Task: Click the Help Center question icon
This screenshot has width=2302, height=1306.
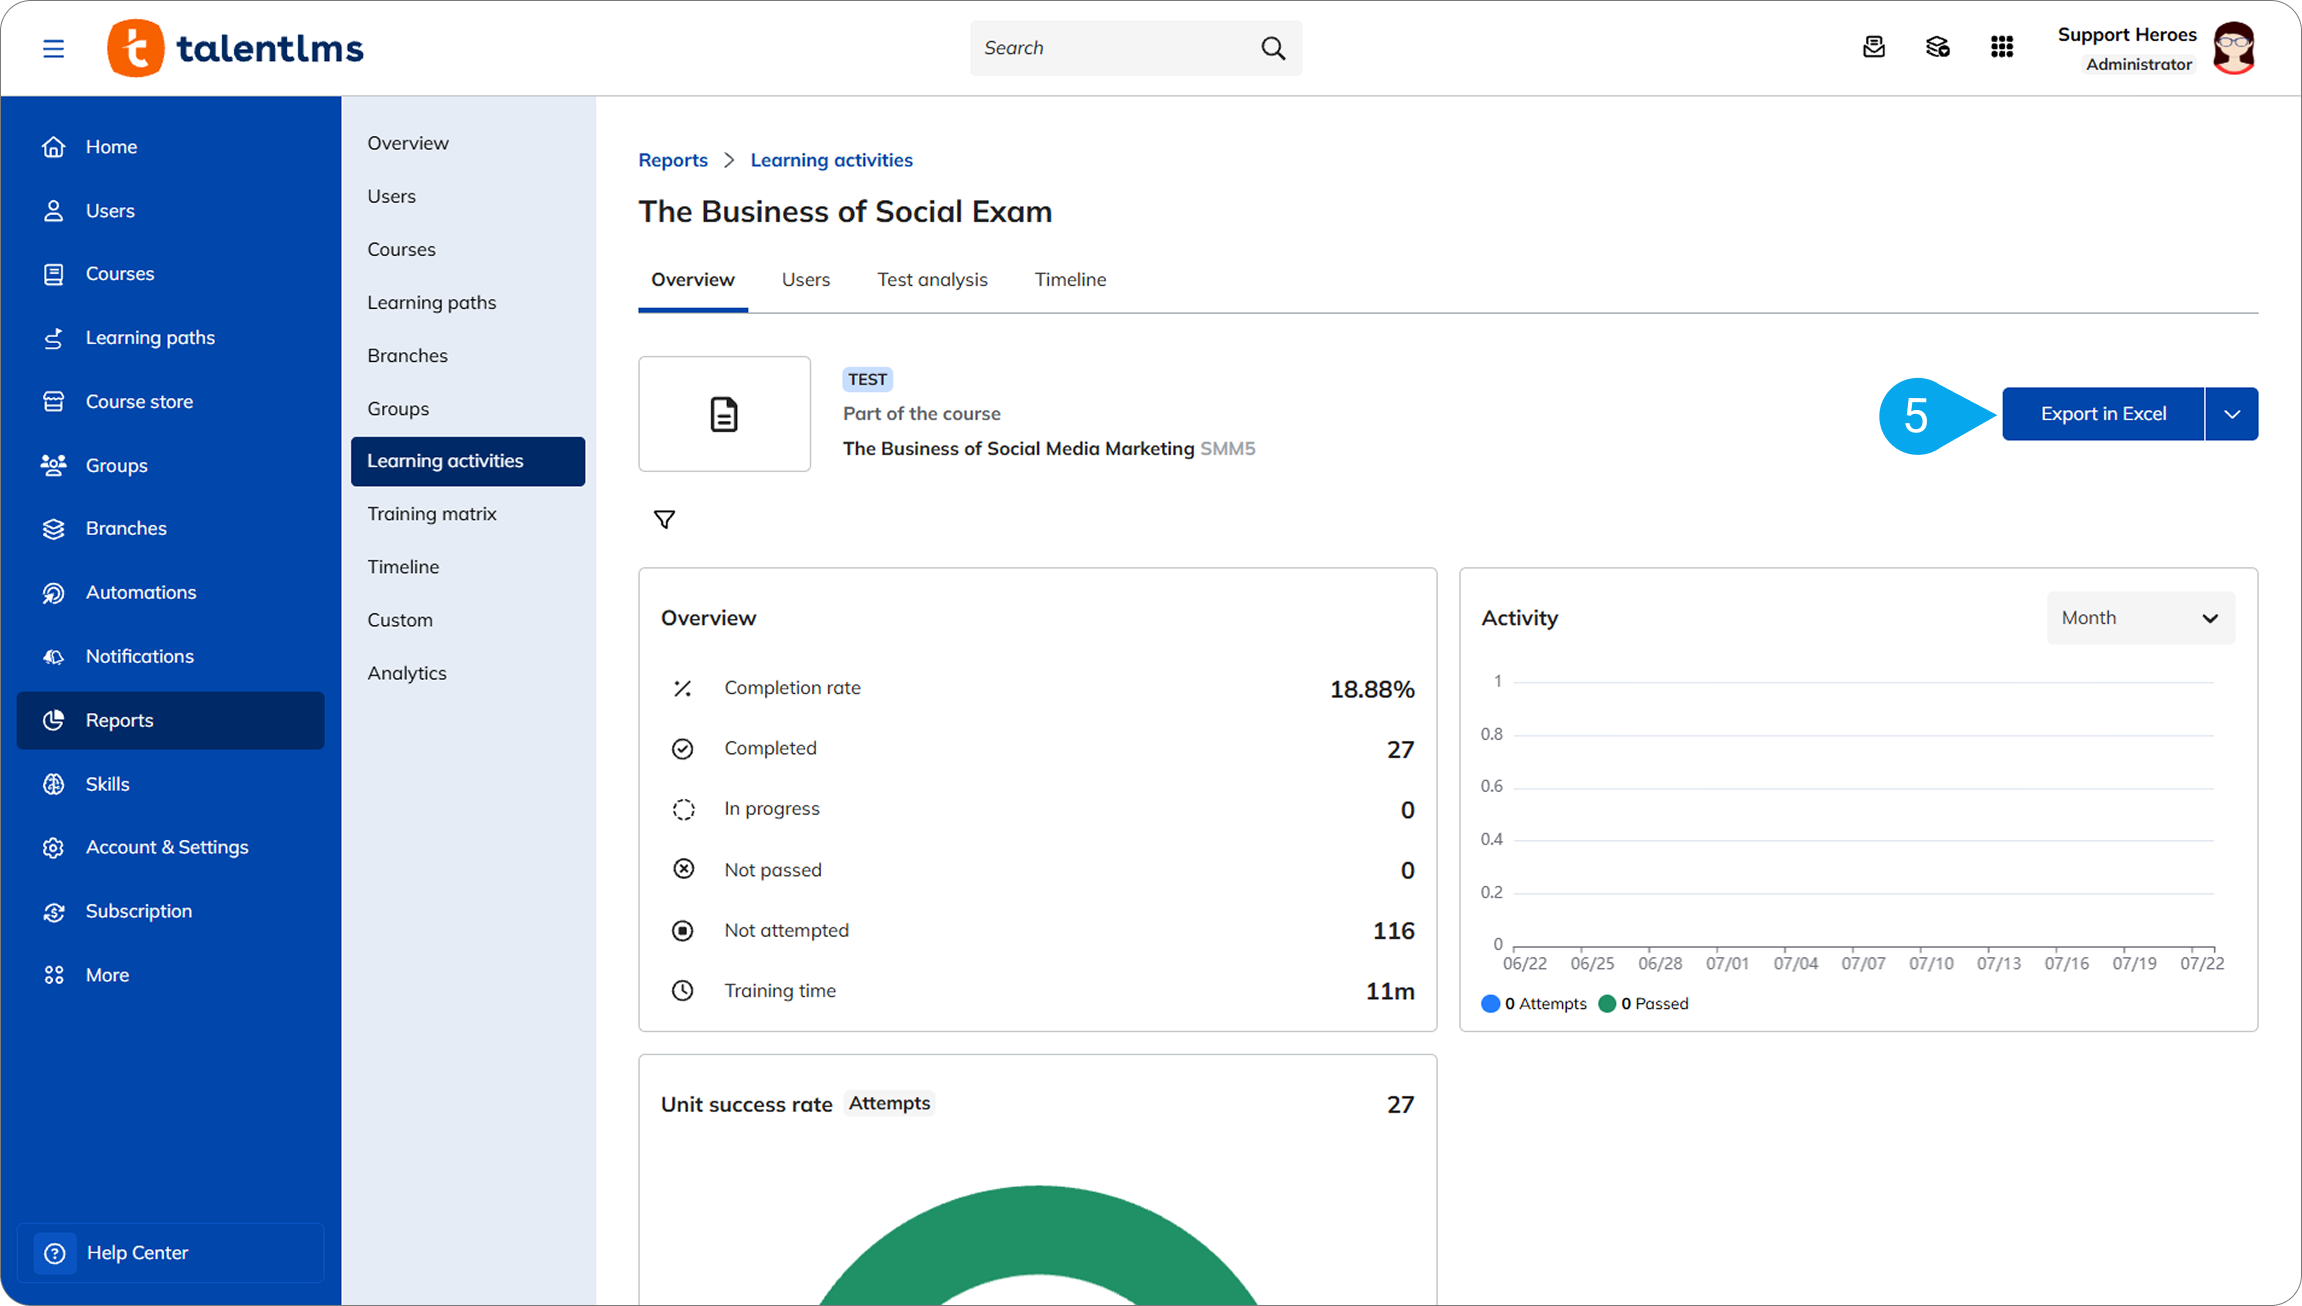Action: 55,1253
